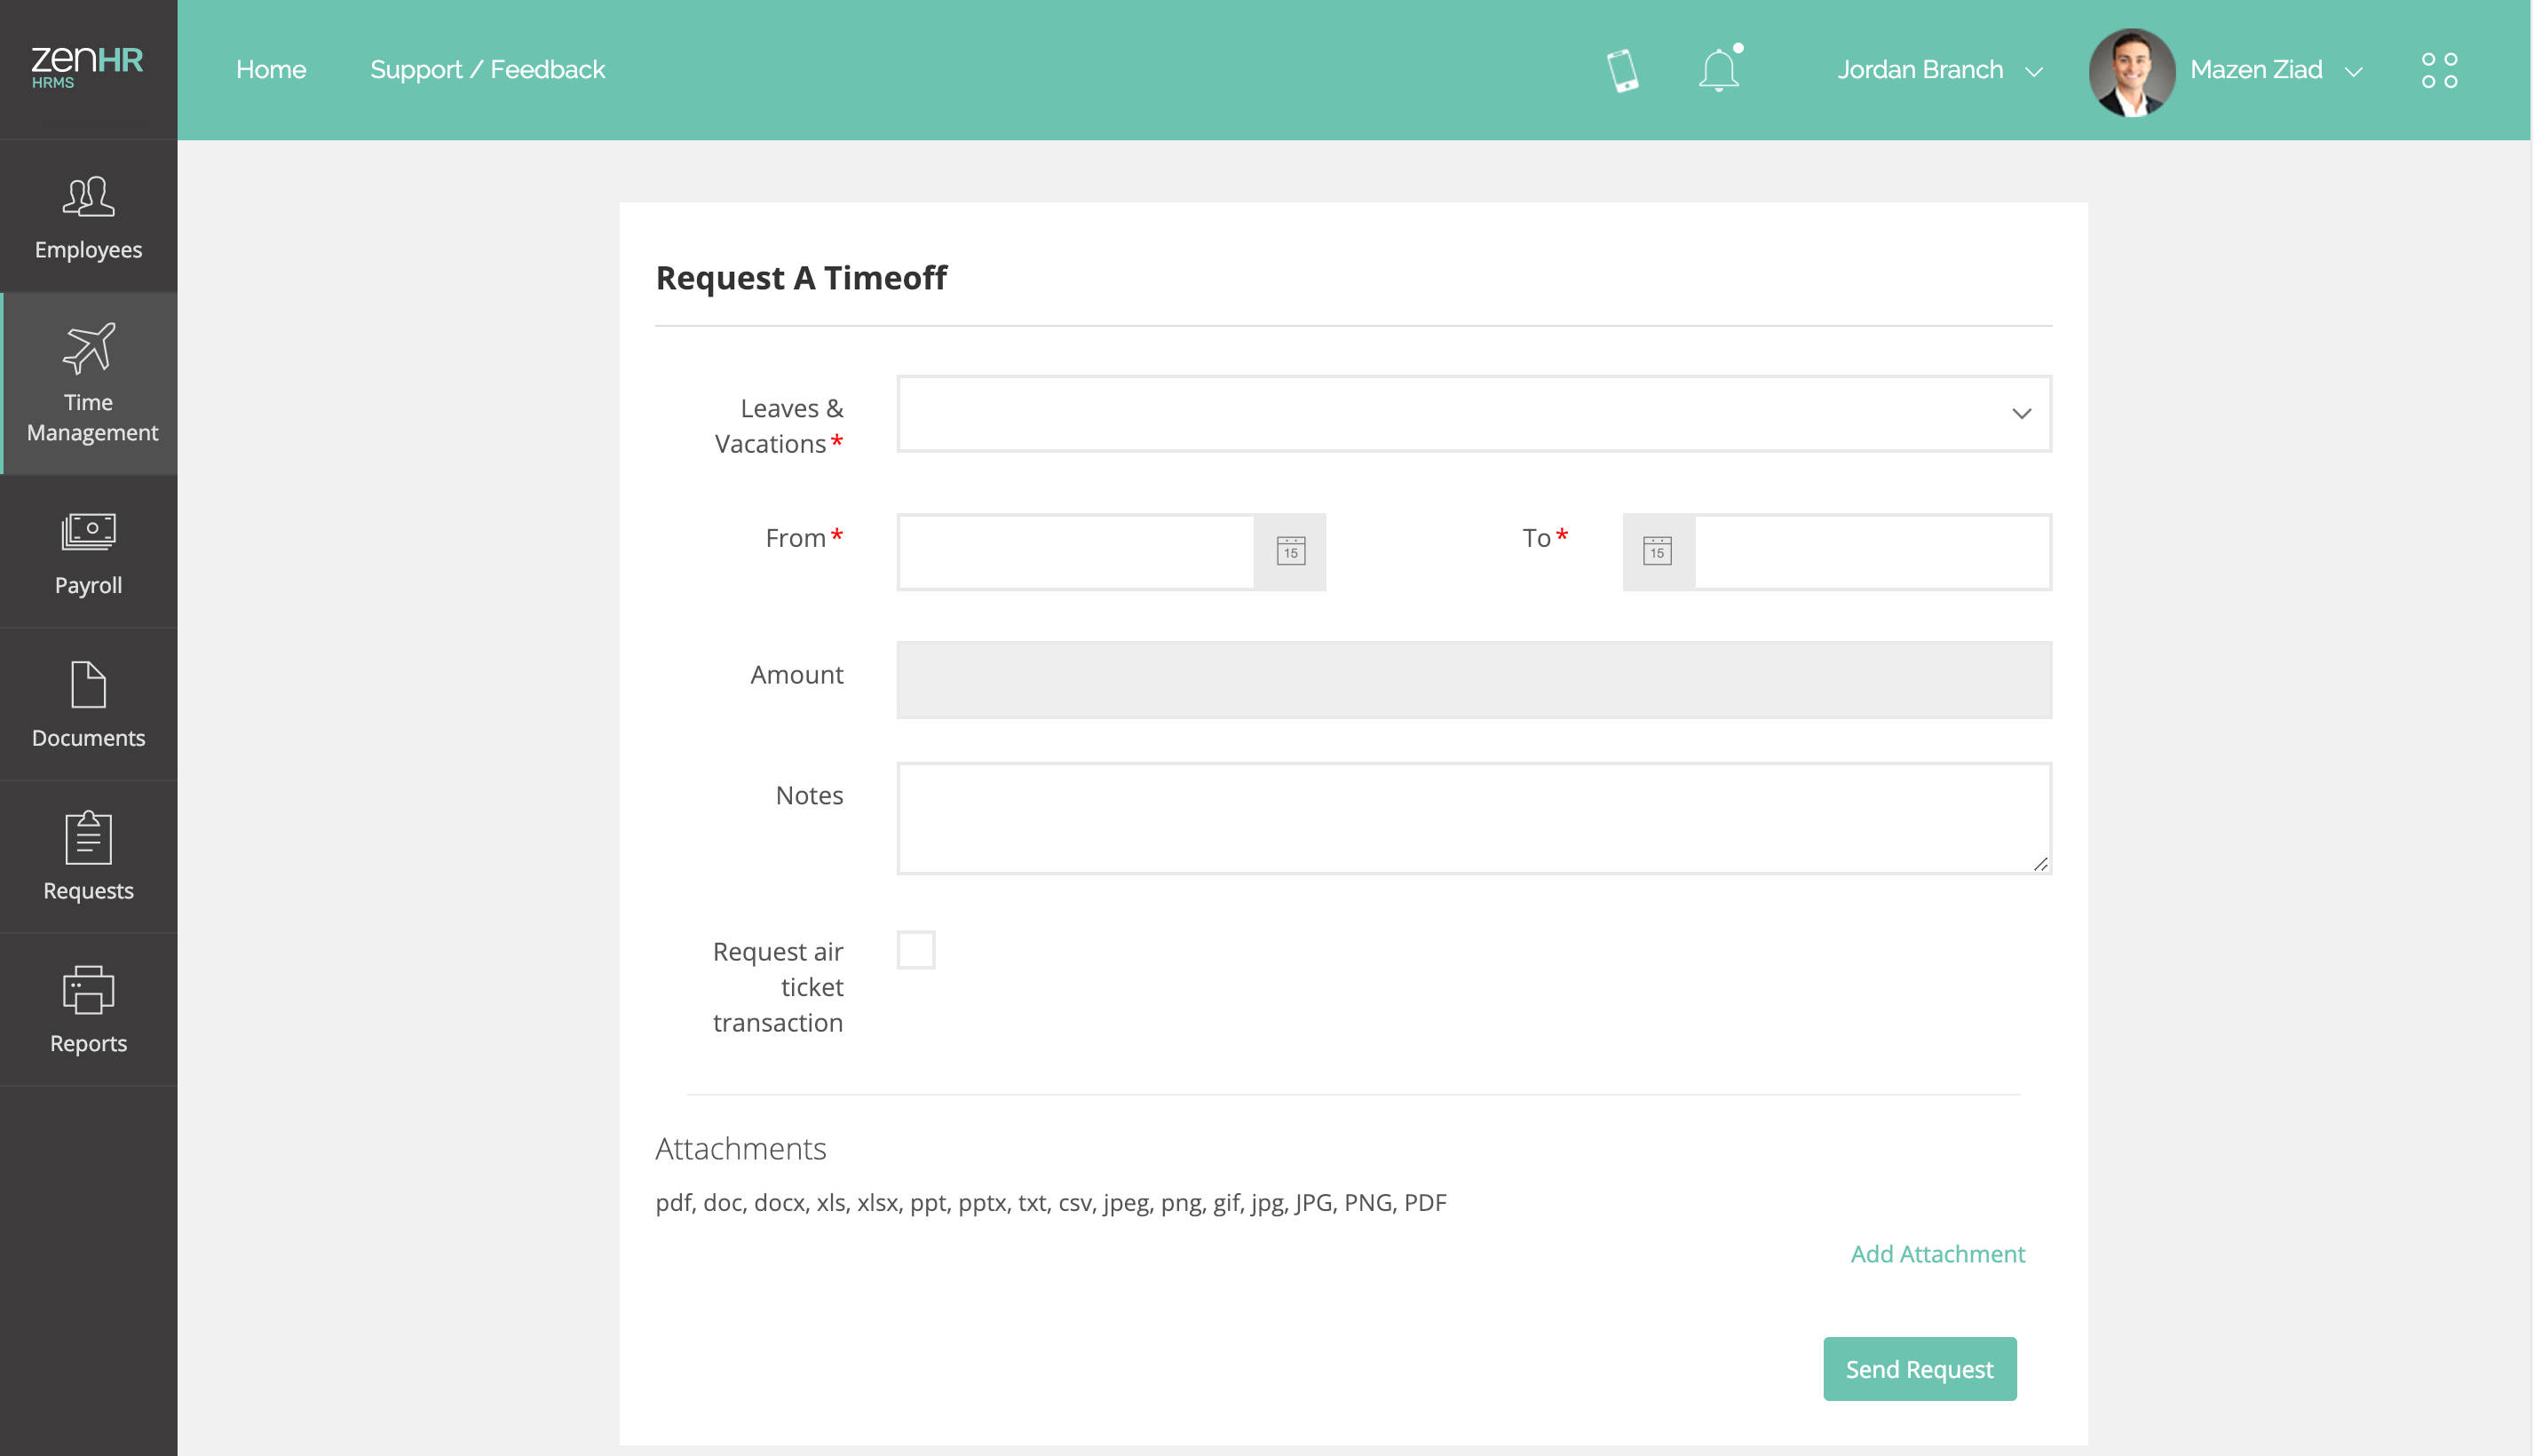Open notifications bell icon

pos(1718,70)
